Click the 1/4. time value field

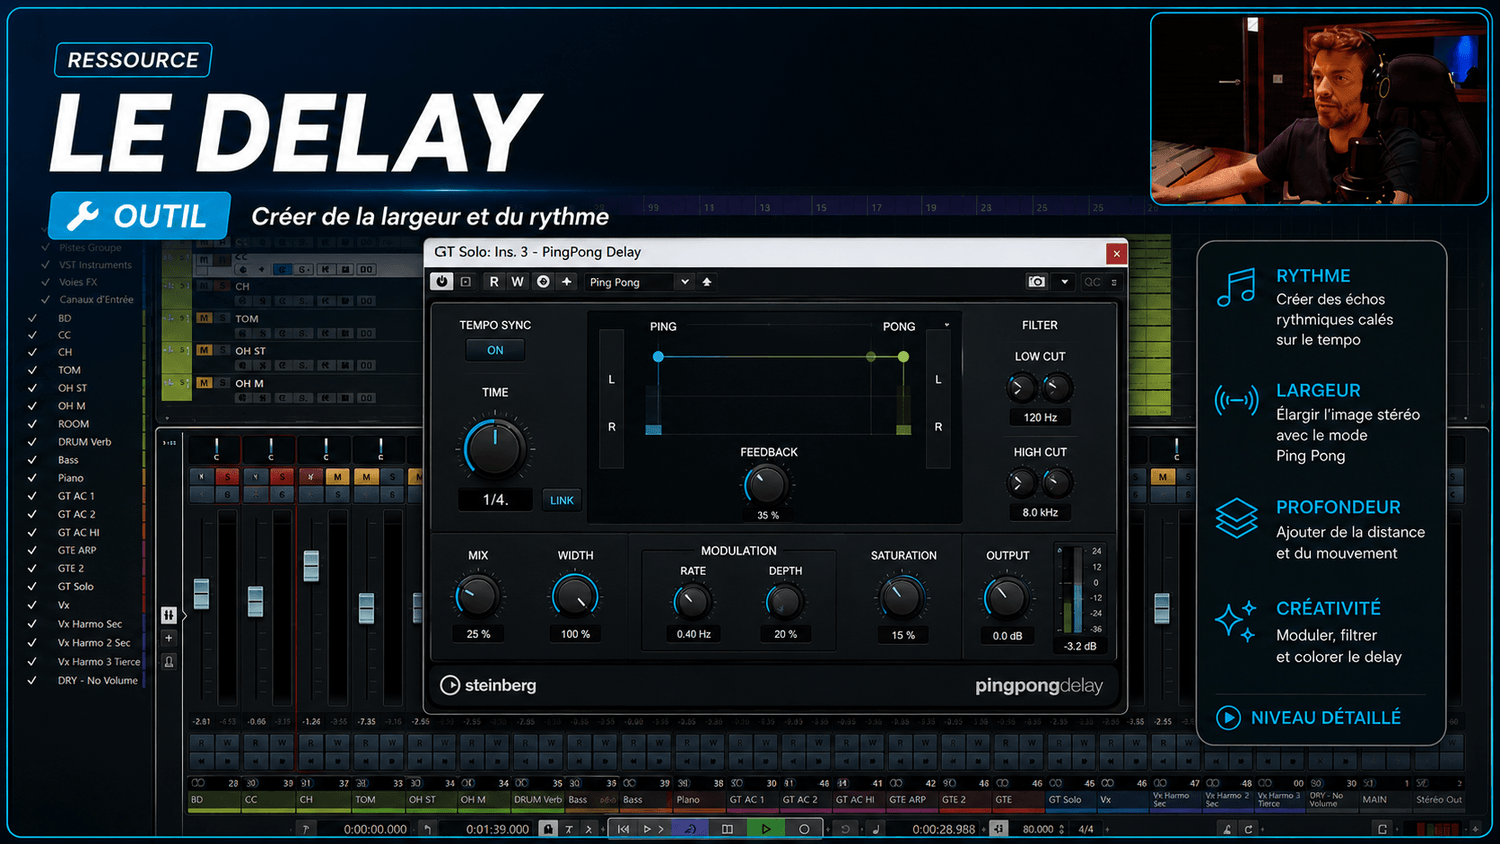(x=495, y=500)
